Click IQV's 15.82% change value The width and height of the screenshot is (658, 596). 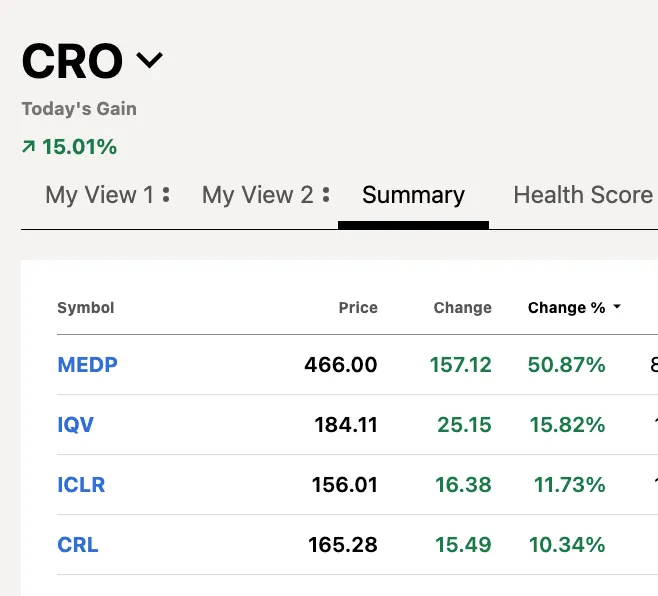(x=567, y=425)
